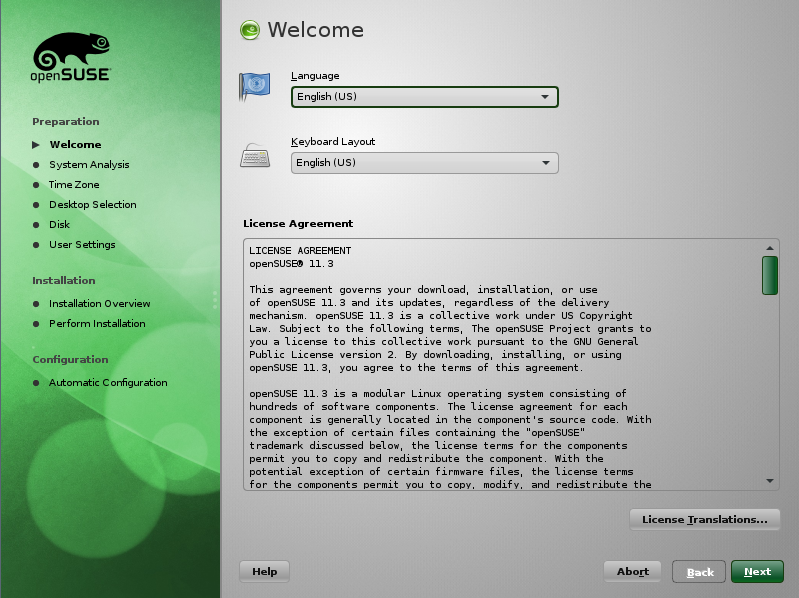Click the Welcome step arrow marker
Viewport: 799px width, 598px height.
36,145
